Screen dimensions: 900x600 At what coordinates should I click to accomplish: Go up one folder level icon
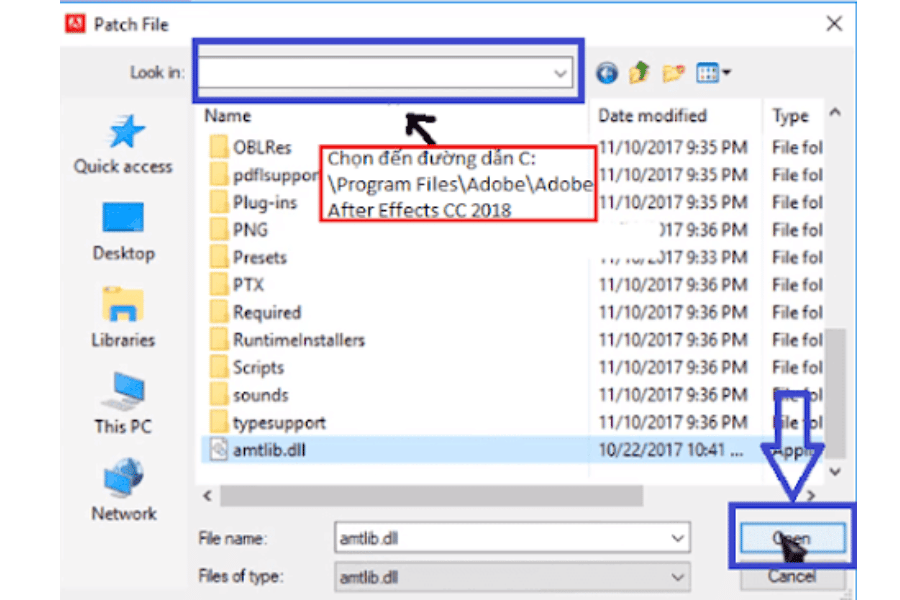pos(639,73)
